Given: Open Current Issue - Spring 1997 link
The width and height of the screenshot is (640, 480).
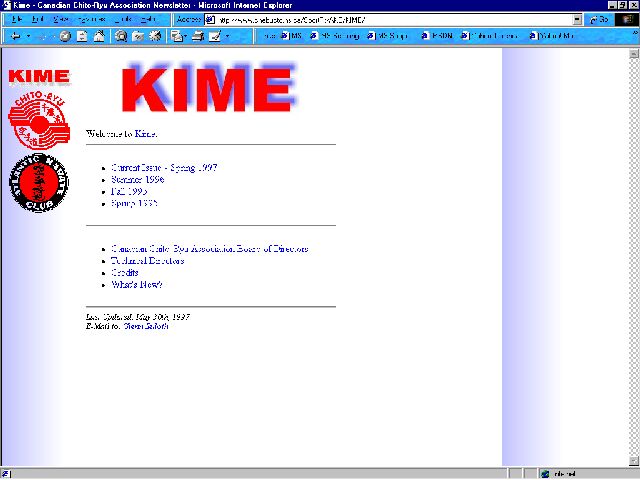Looking at the screenshot, I should 164,169.
